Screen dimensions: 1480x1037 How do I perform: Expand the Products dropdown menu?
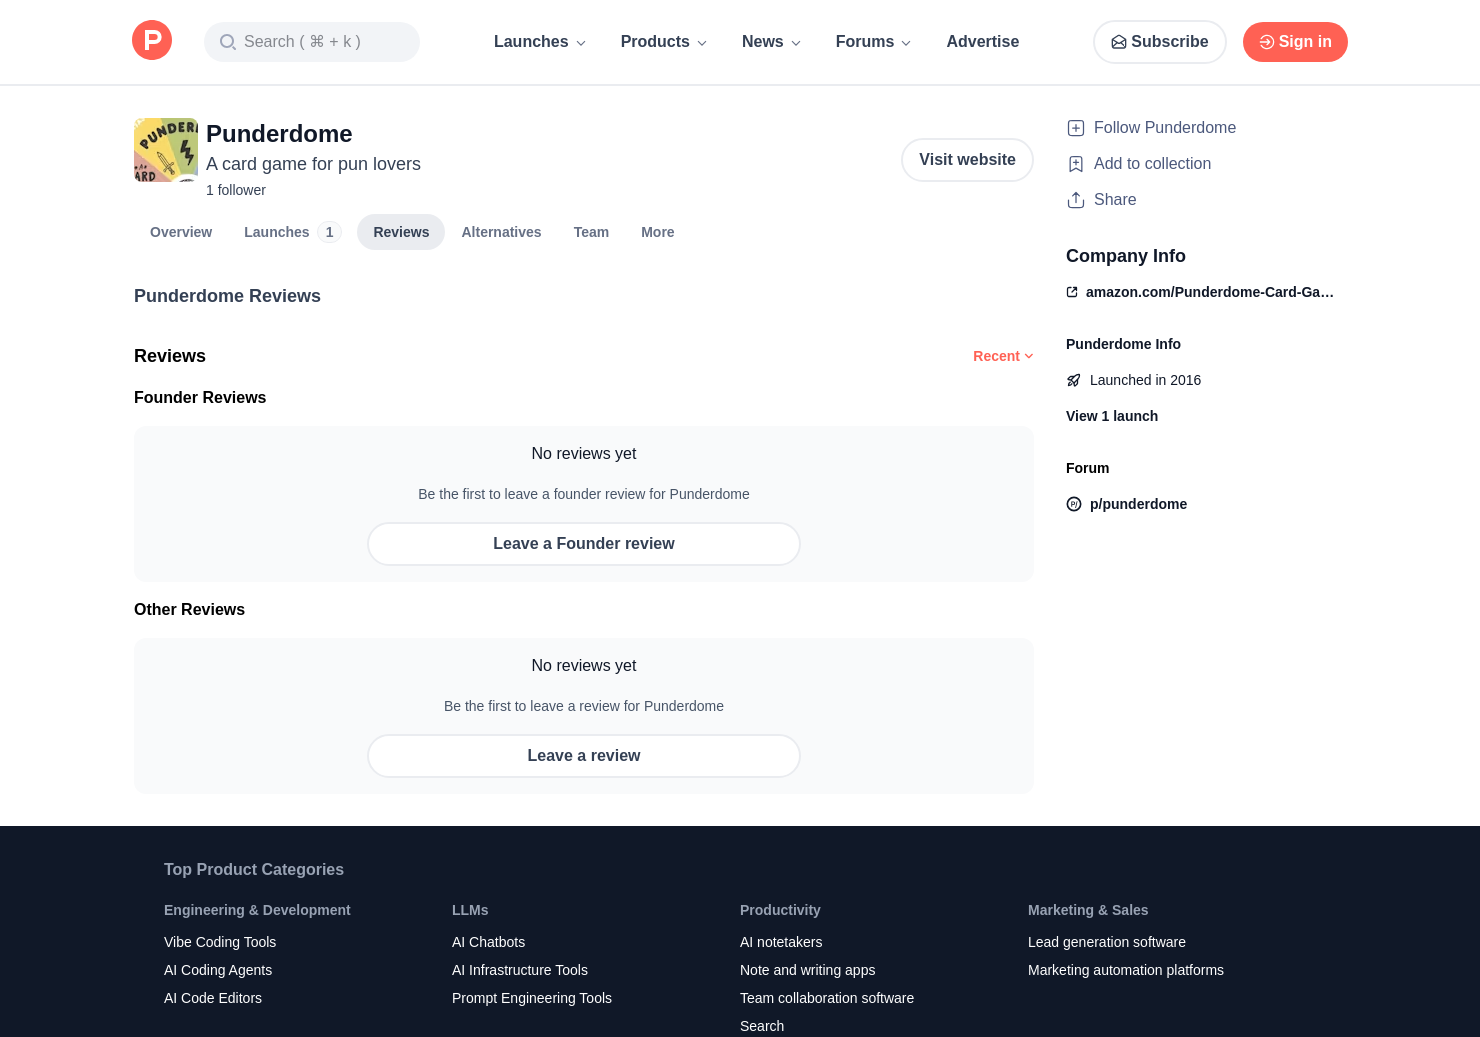(664, 42)
